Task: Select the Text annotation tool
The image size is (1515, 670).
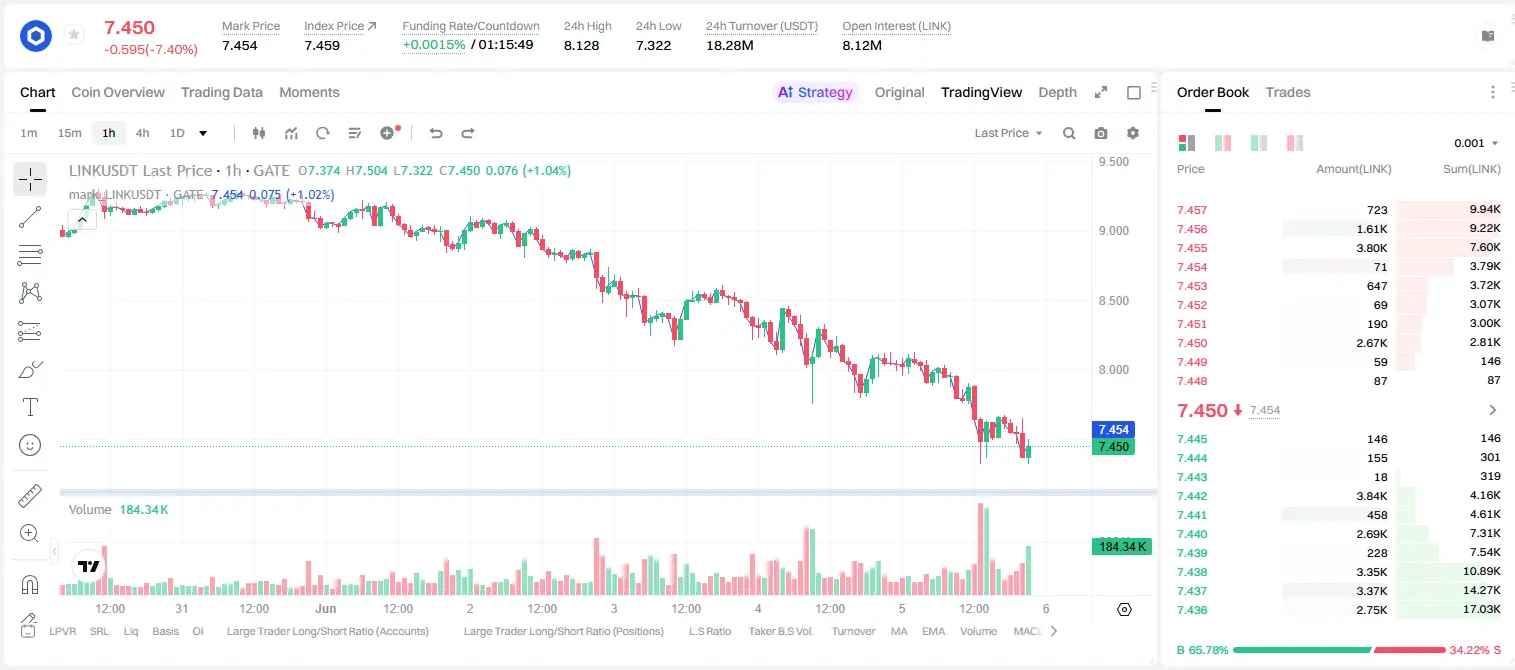Action: pos(30,407)
